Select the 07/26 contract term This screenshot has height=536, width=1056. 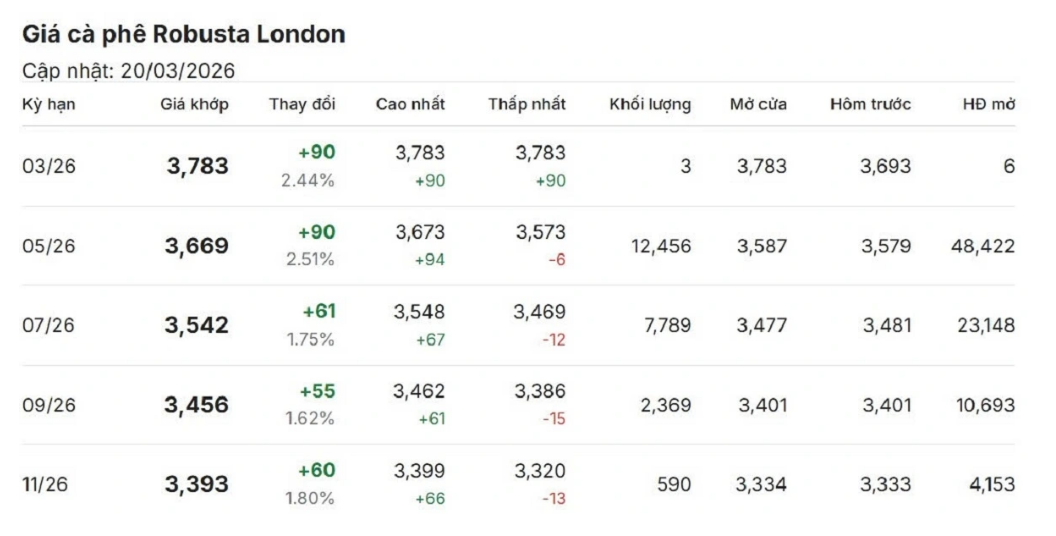(49, 325)
